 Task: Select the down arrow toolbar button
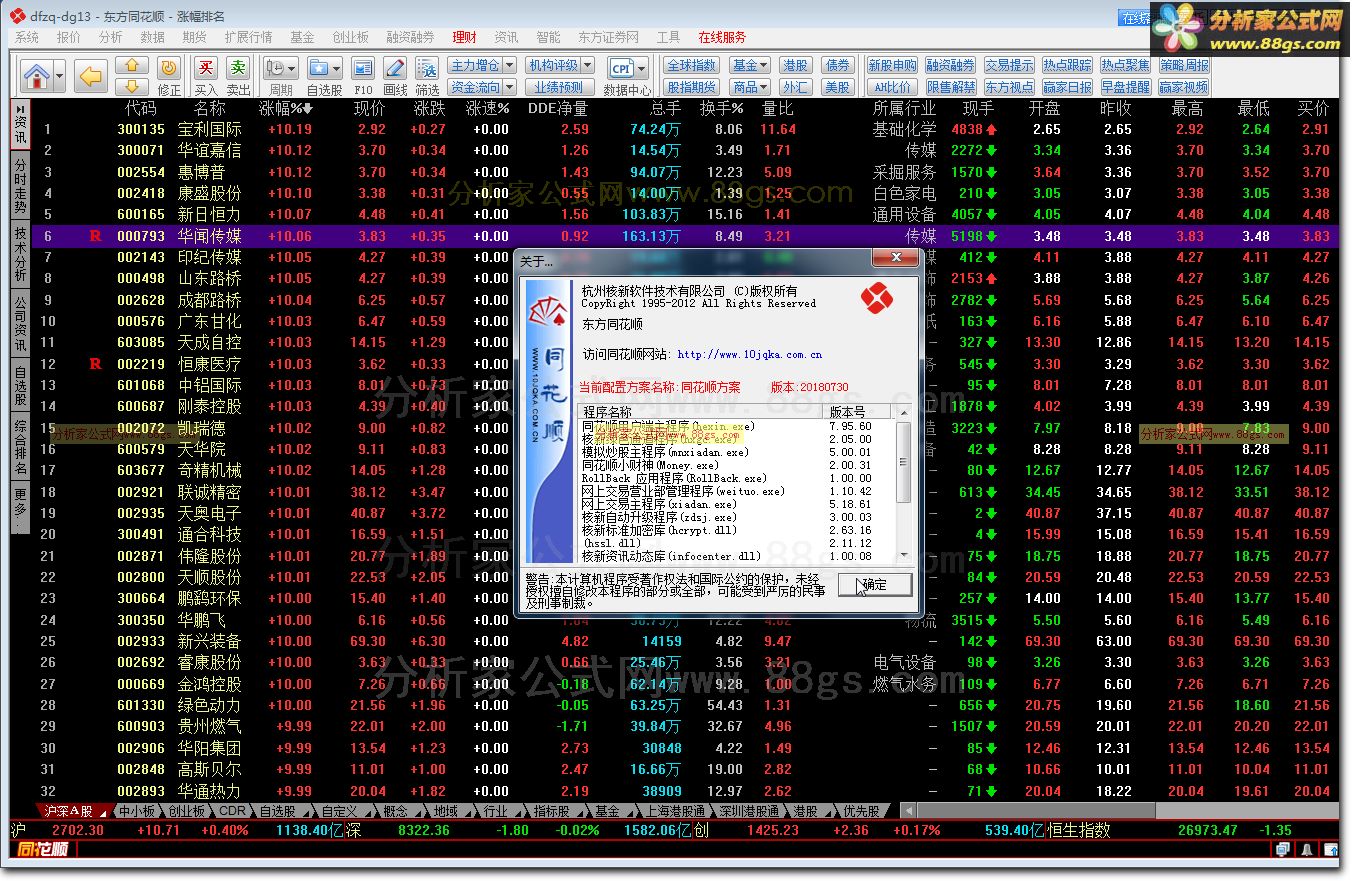tap(132, 86)
